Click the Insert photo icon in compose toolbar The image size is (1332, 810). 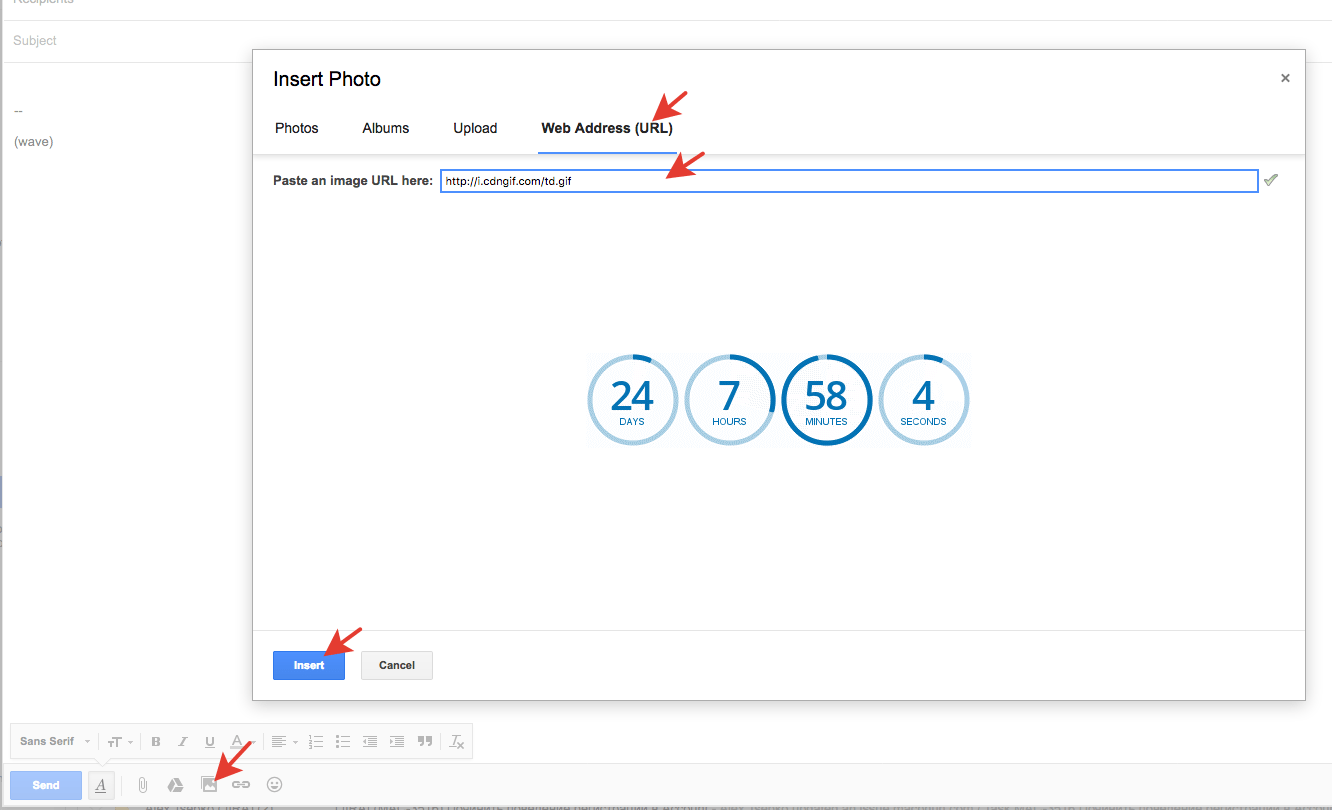click(209, 784)
